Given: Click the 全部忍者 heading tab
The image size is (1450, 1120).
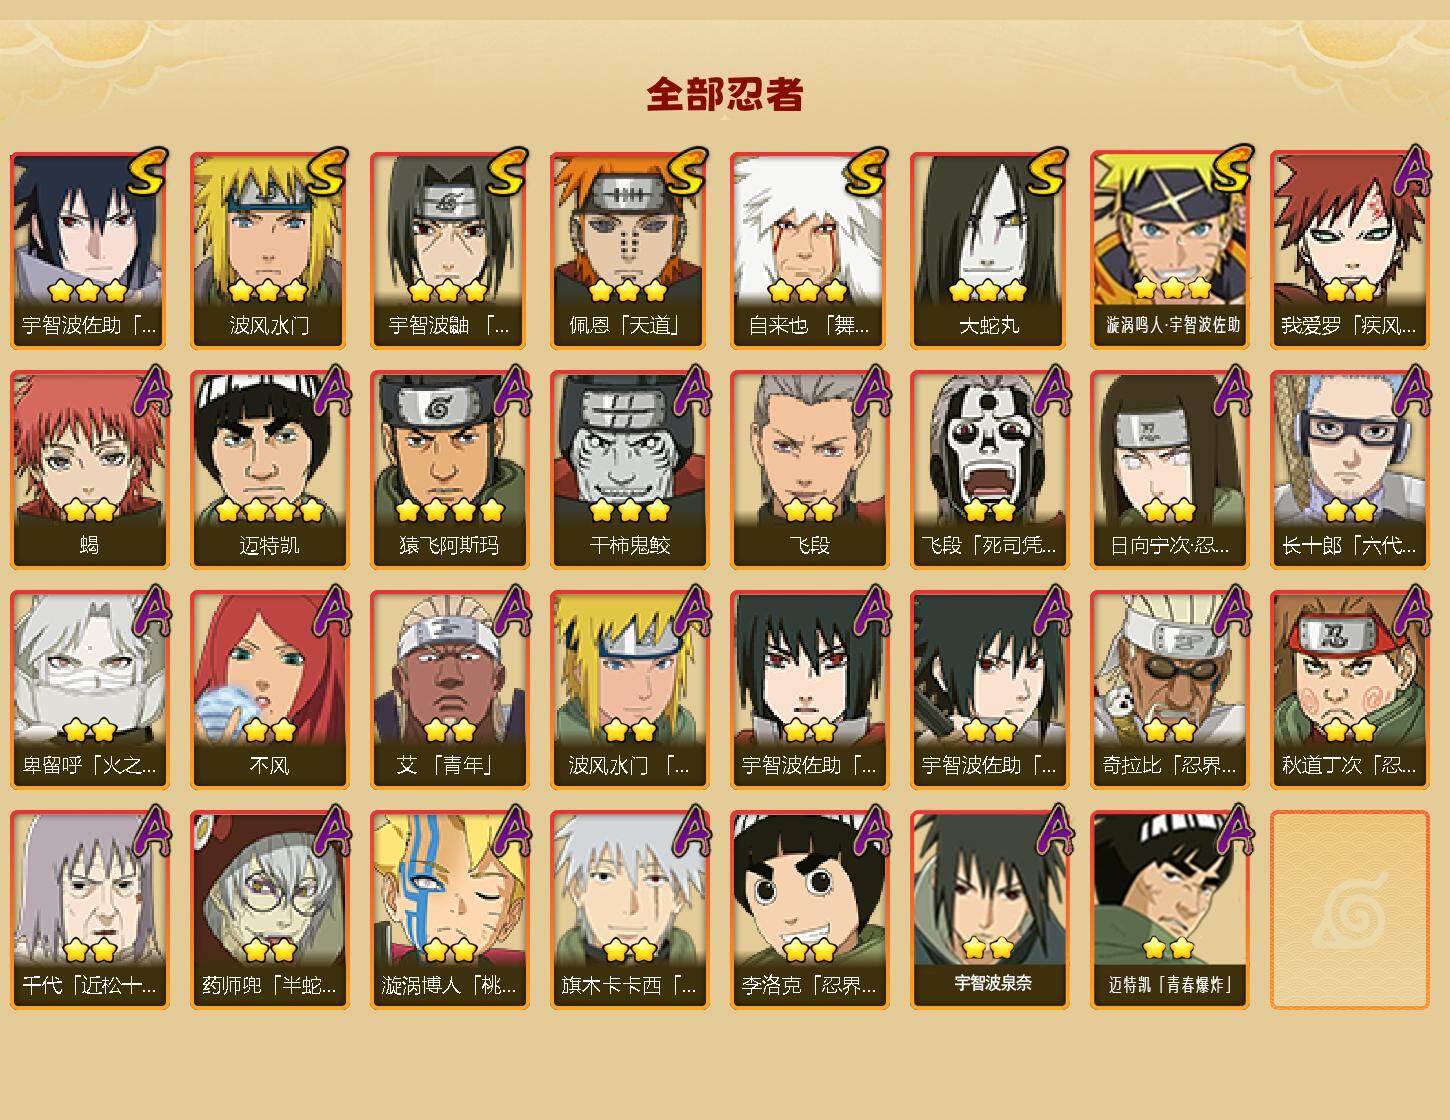Looking at the screenshot, I should [x=725, y=95].
